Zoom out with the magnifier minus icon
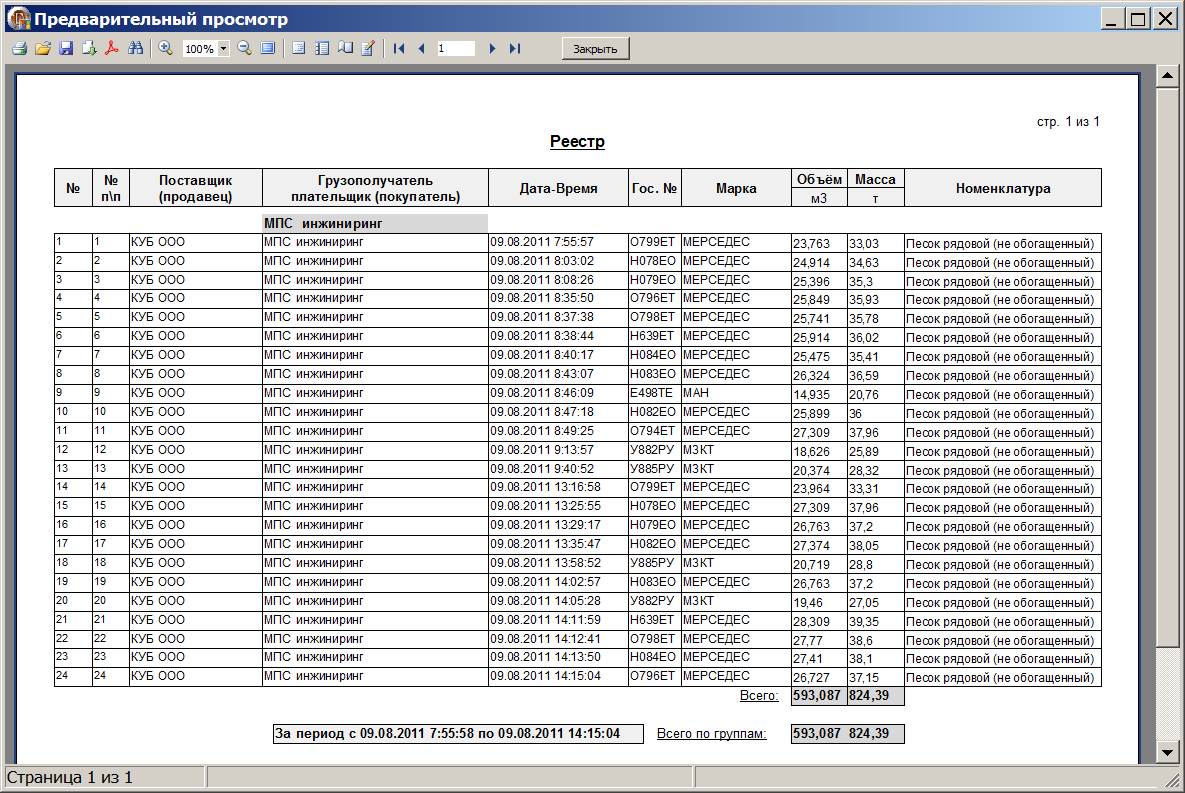This screenshot has height=793, width=1185. (244, 48)
